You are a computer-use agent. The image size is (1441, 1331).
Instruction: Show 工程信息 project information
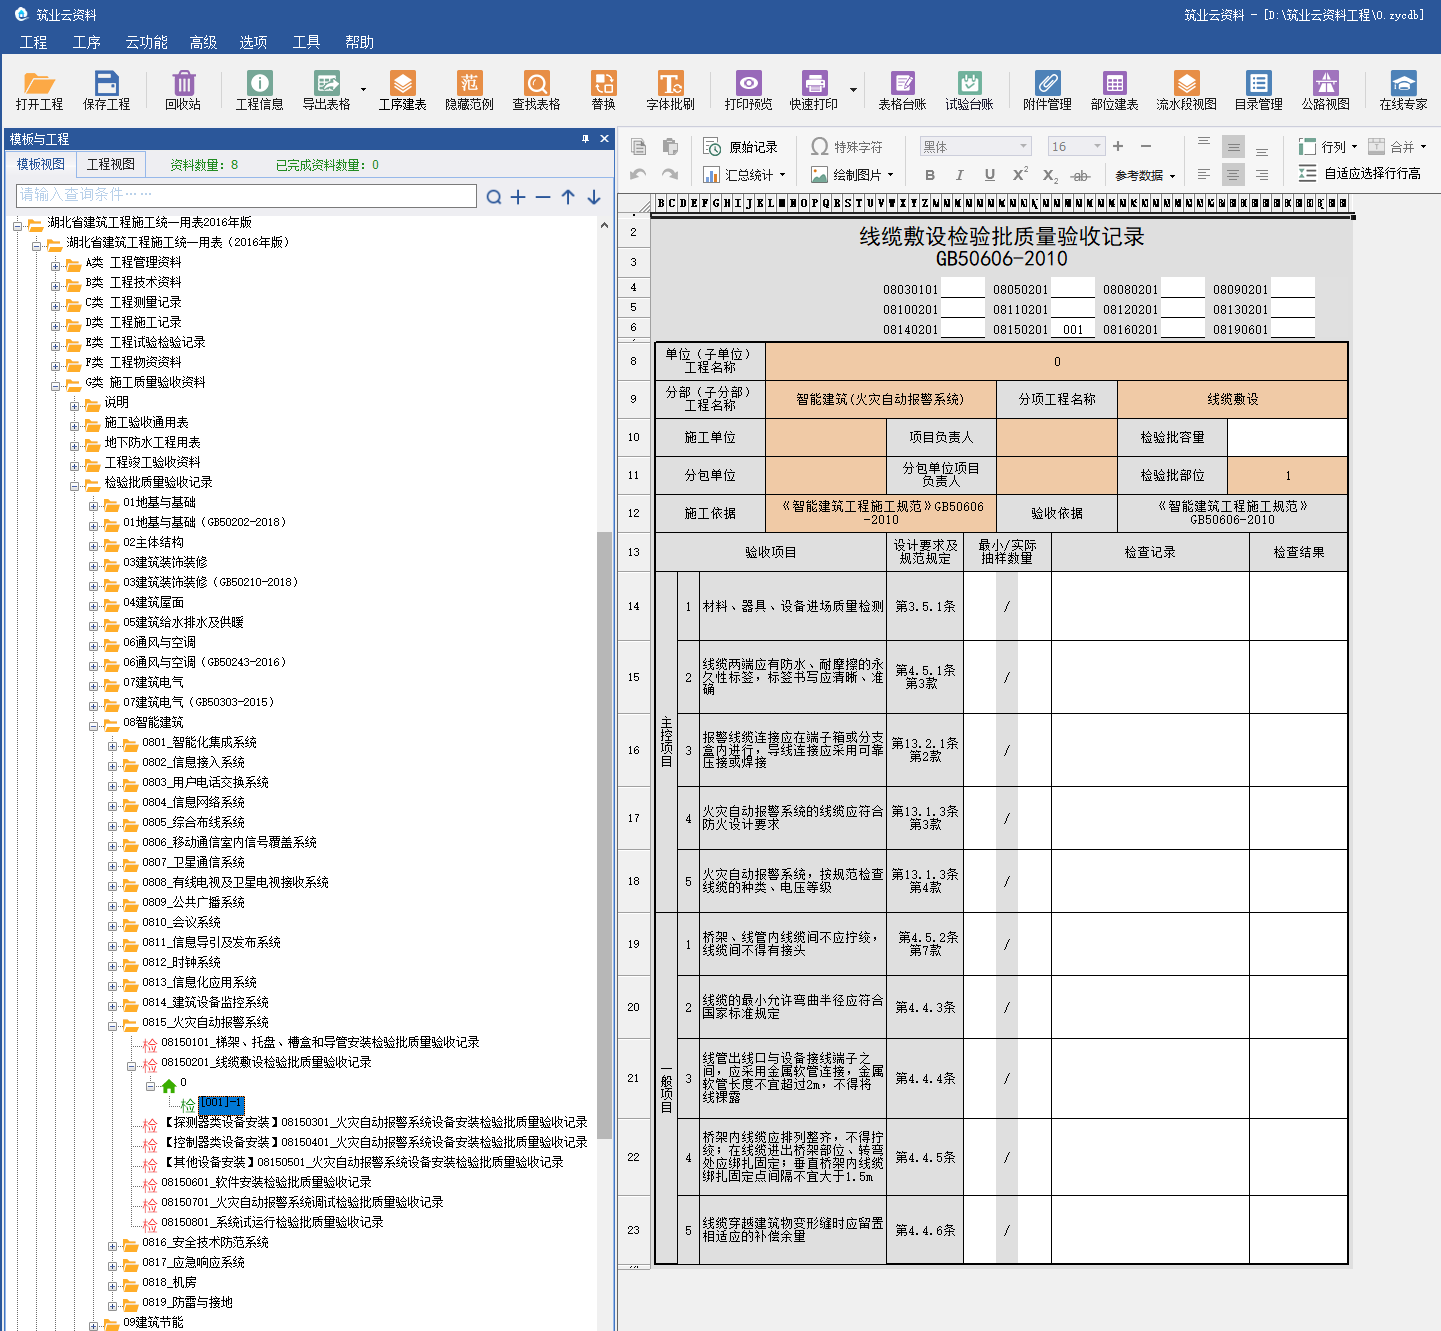pos(259,90)
